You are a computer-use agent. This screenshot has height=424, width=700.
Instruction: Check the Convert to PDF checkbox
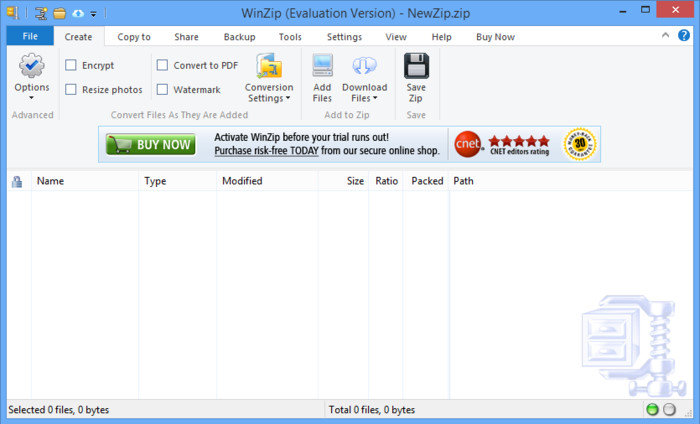162,65
